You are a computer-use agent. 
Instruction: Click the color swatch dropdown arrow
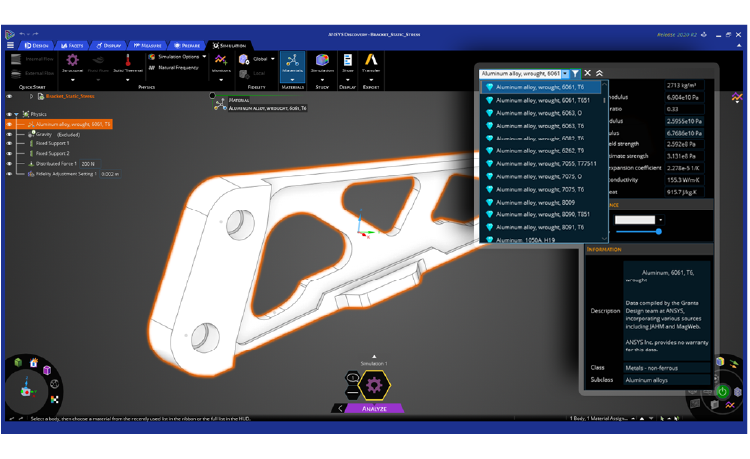(x=661, y=220)
